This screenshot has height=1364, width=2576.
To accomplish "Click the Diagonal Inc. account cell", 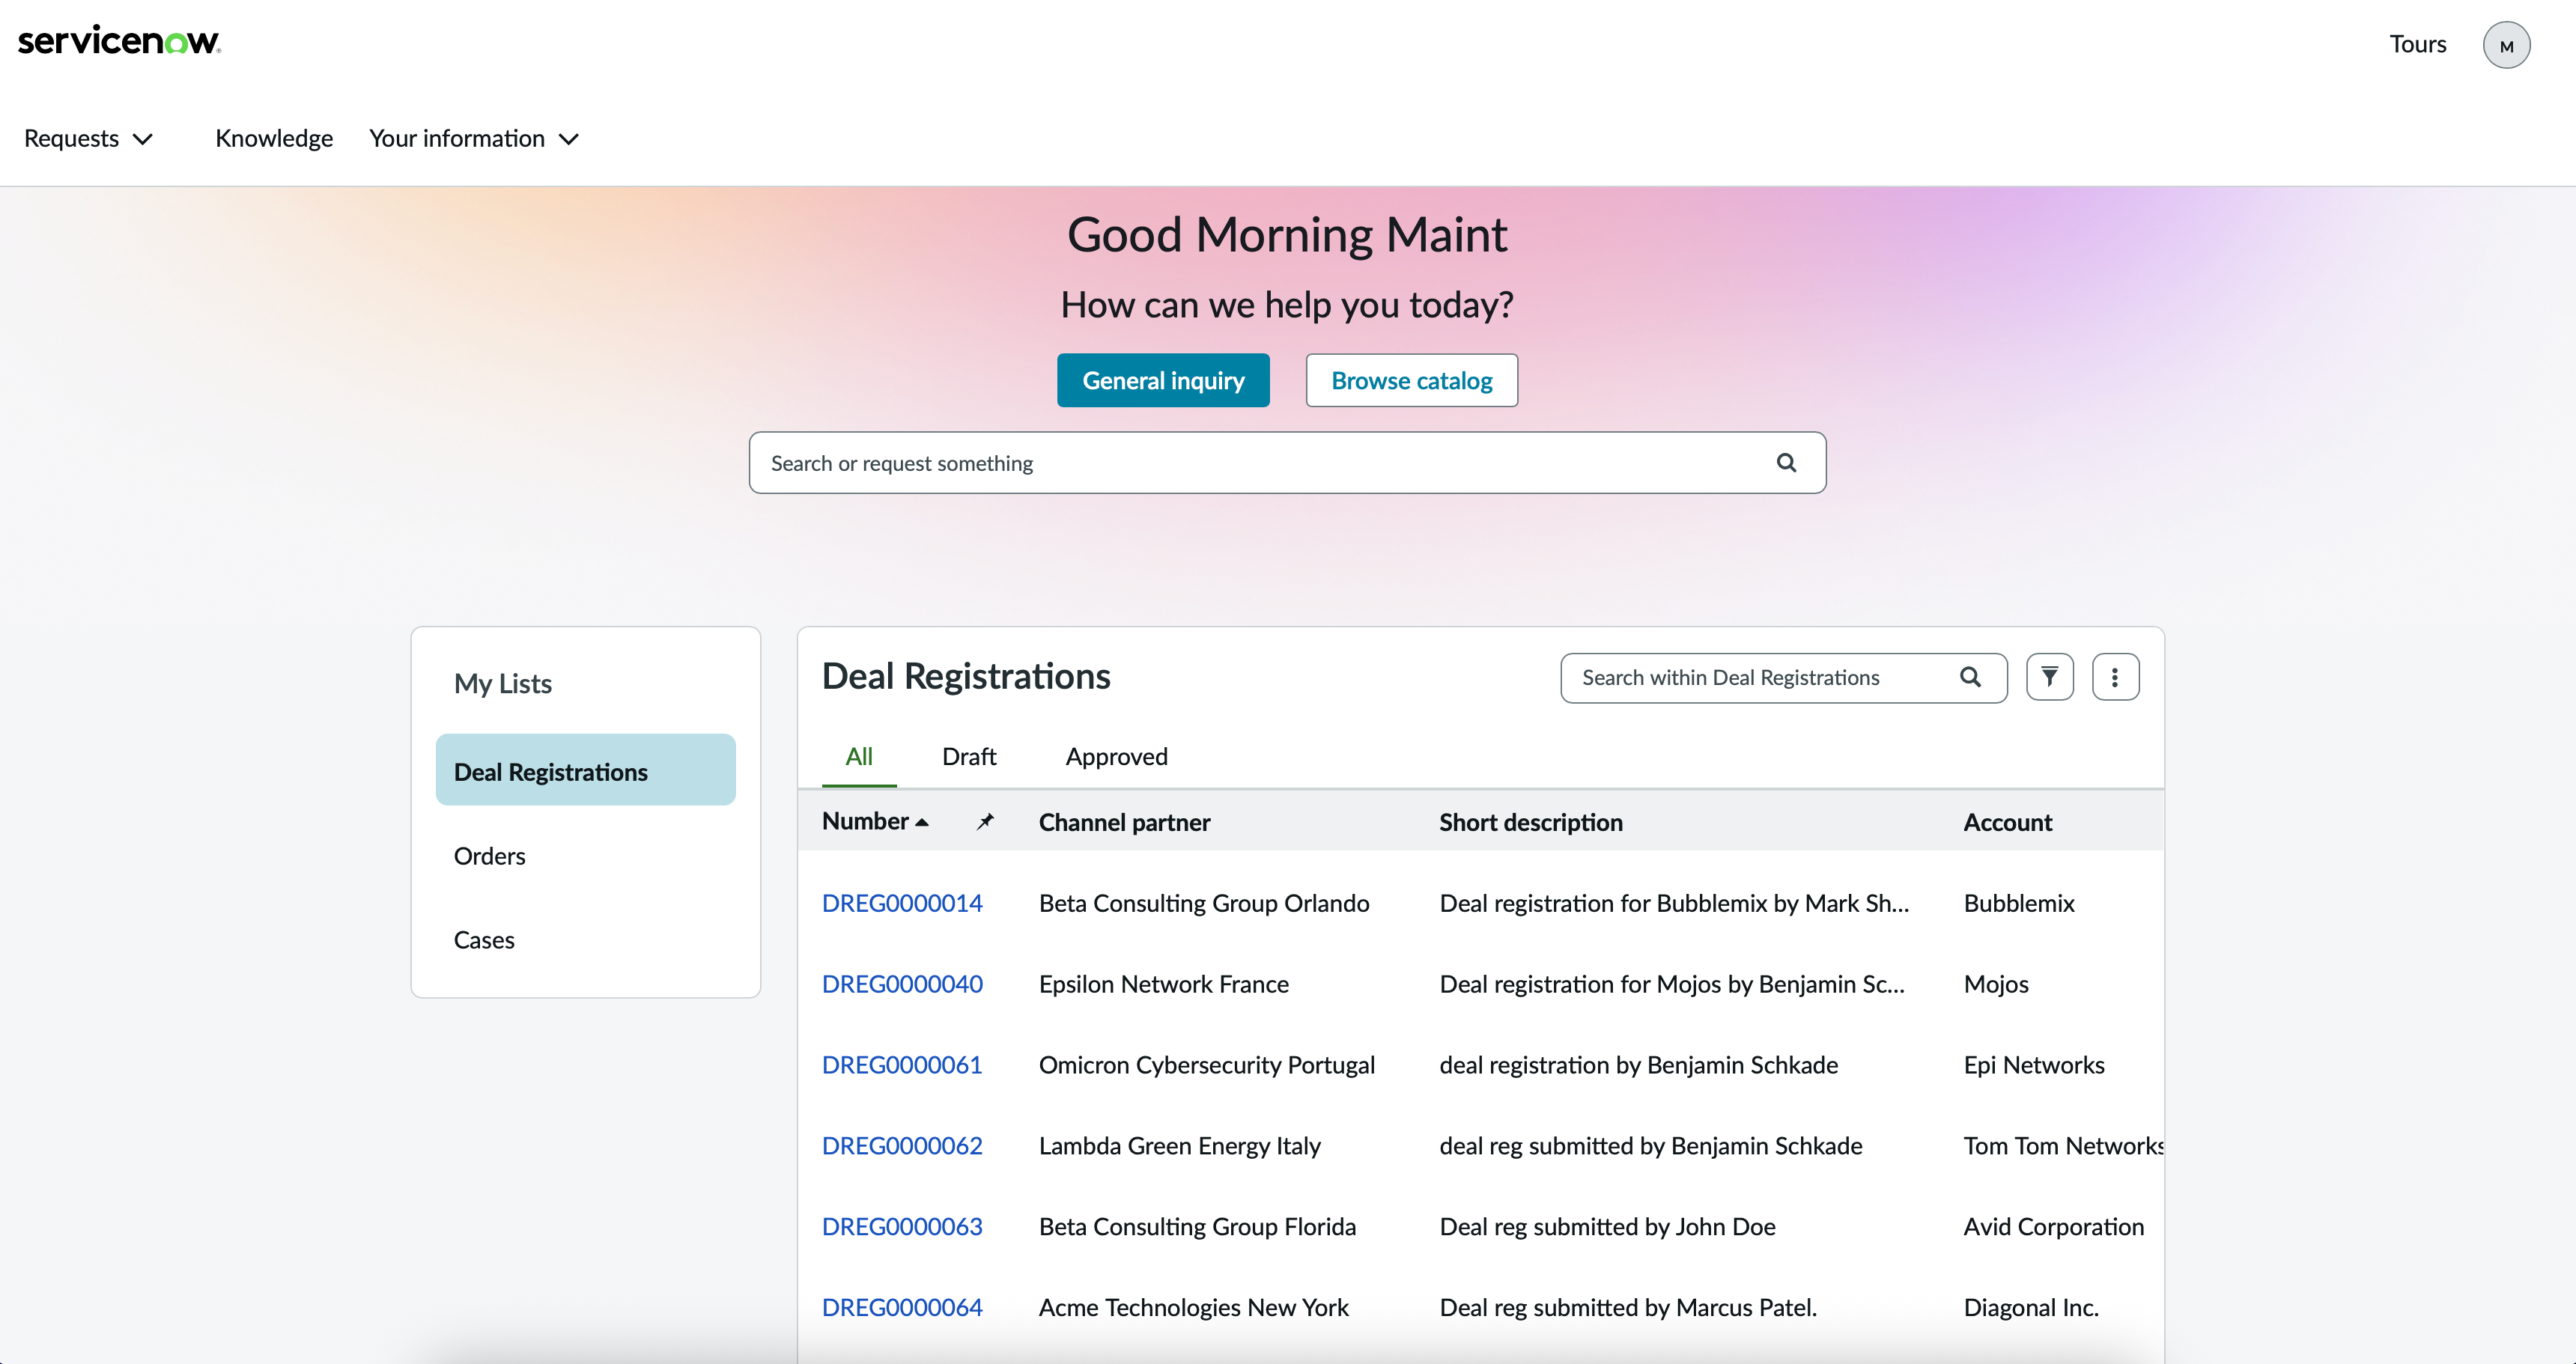I will click(2031, 1308).
